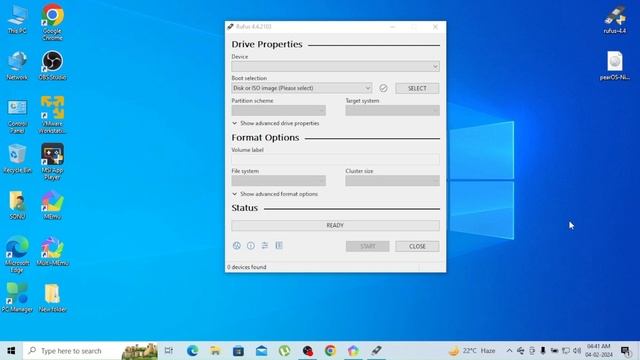Expand Show advanced drive properties

276,123
